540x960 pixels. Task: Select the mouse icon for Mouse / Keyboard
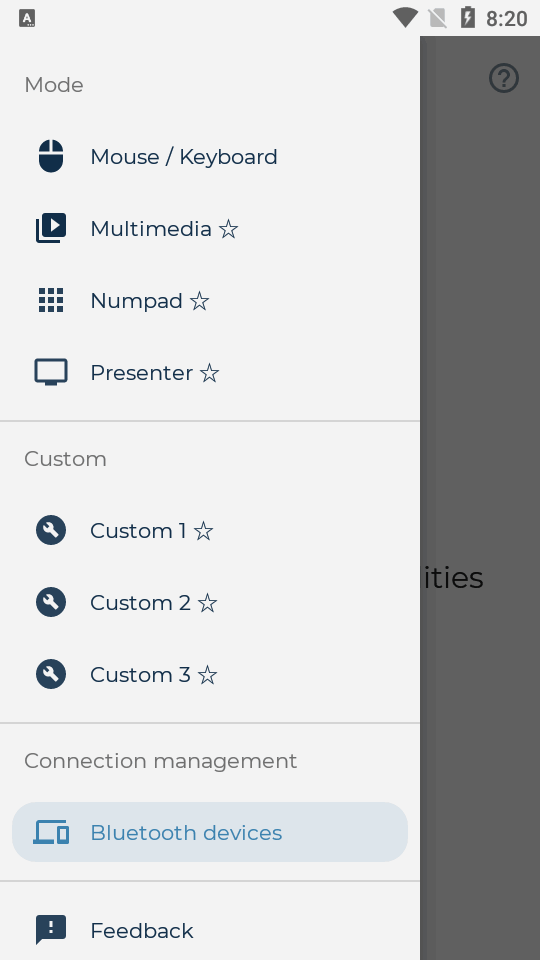(x=51, y=156)
